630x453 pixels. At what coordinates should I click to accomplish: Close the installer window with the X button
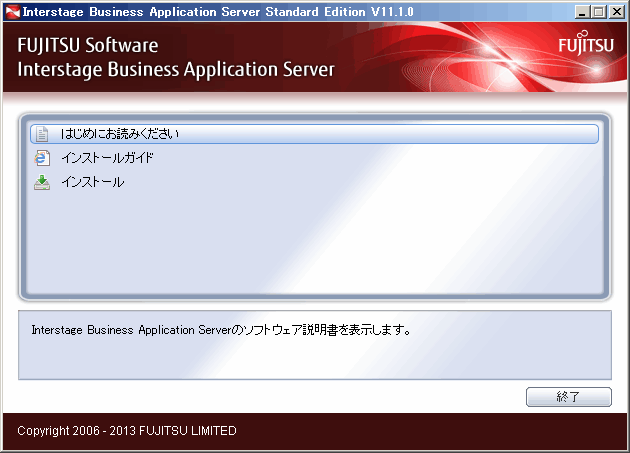(616, 12)
